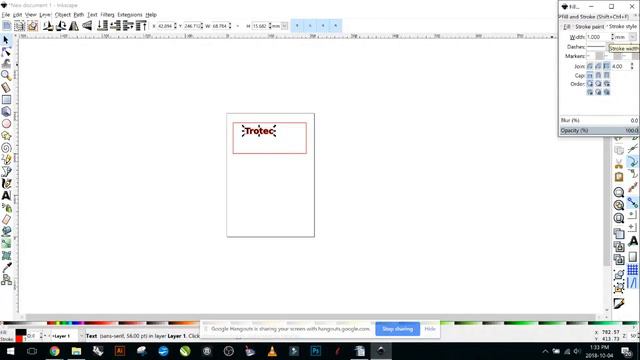Click Select All objects toolbar icon
640x360 pixels.
coord(7,26)
